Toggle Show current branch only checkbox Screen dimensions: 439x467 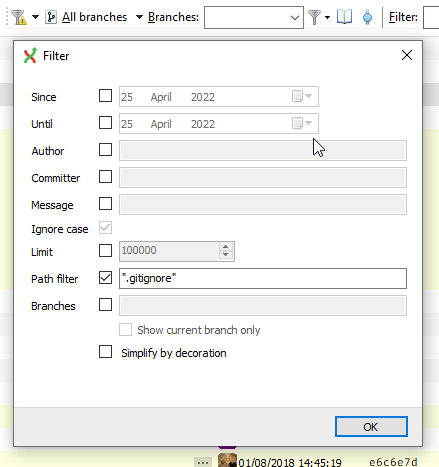click(x=125, y=330)
